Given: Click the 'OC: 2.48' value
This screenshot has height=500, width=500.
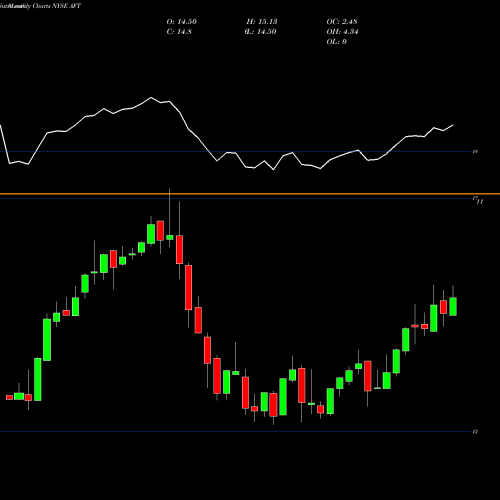Looking at the screenshot, I should [x=342, y=22].
